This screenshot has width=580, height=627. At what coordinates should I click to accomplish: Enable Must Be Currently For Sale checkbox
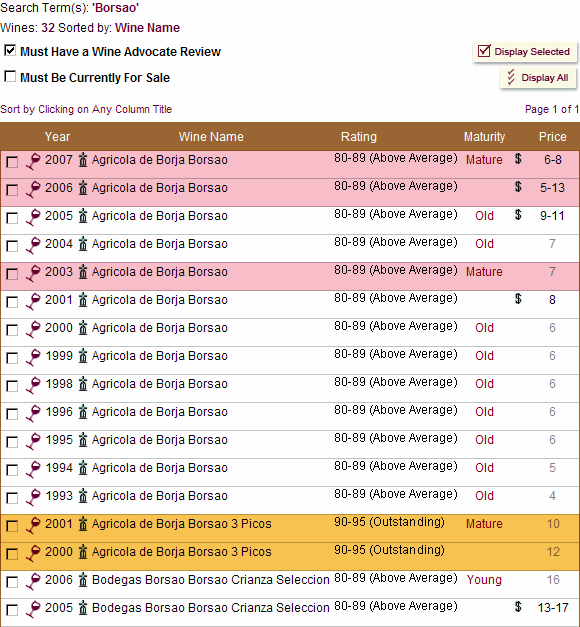(x=10, y=76)
